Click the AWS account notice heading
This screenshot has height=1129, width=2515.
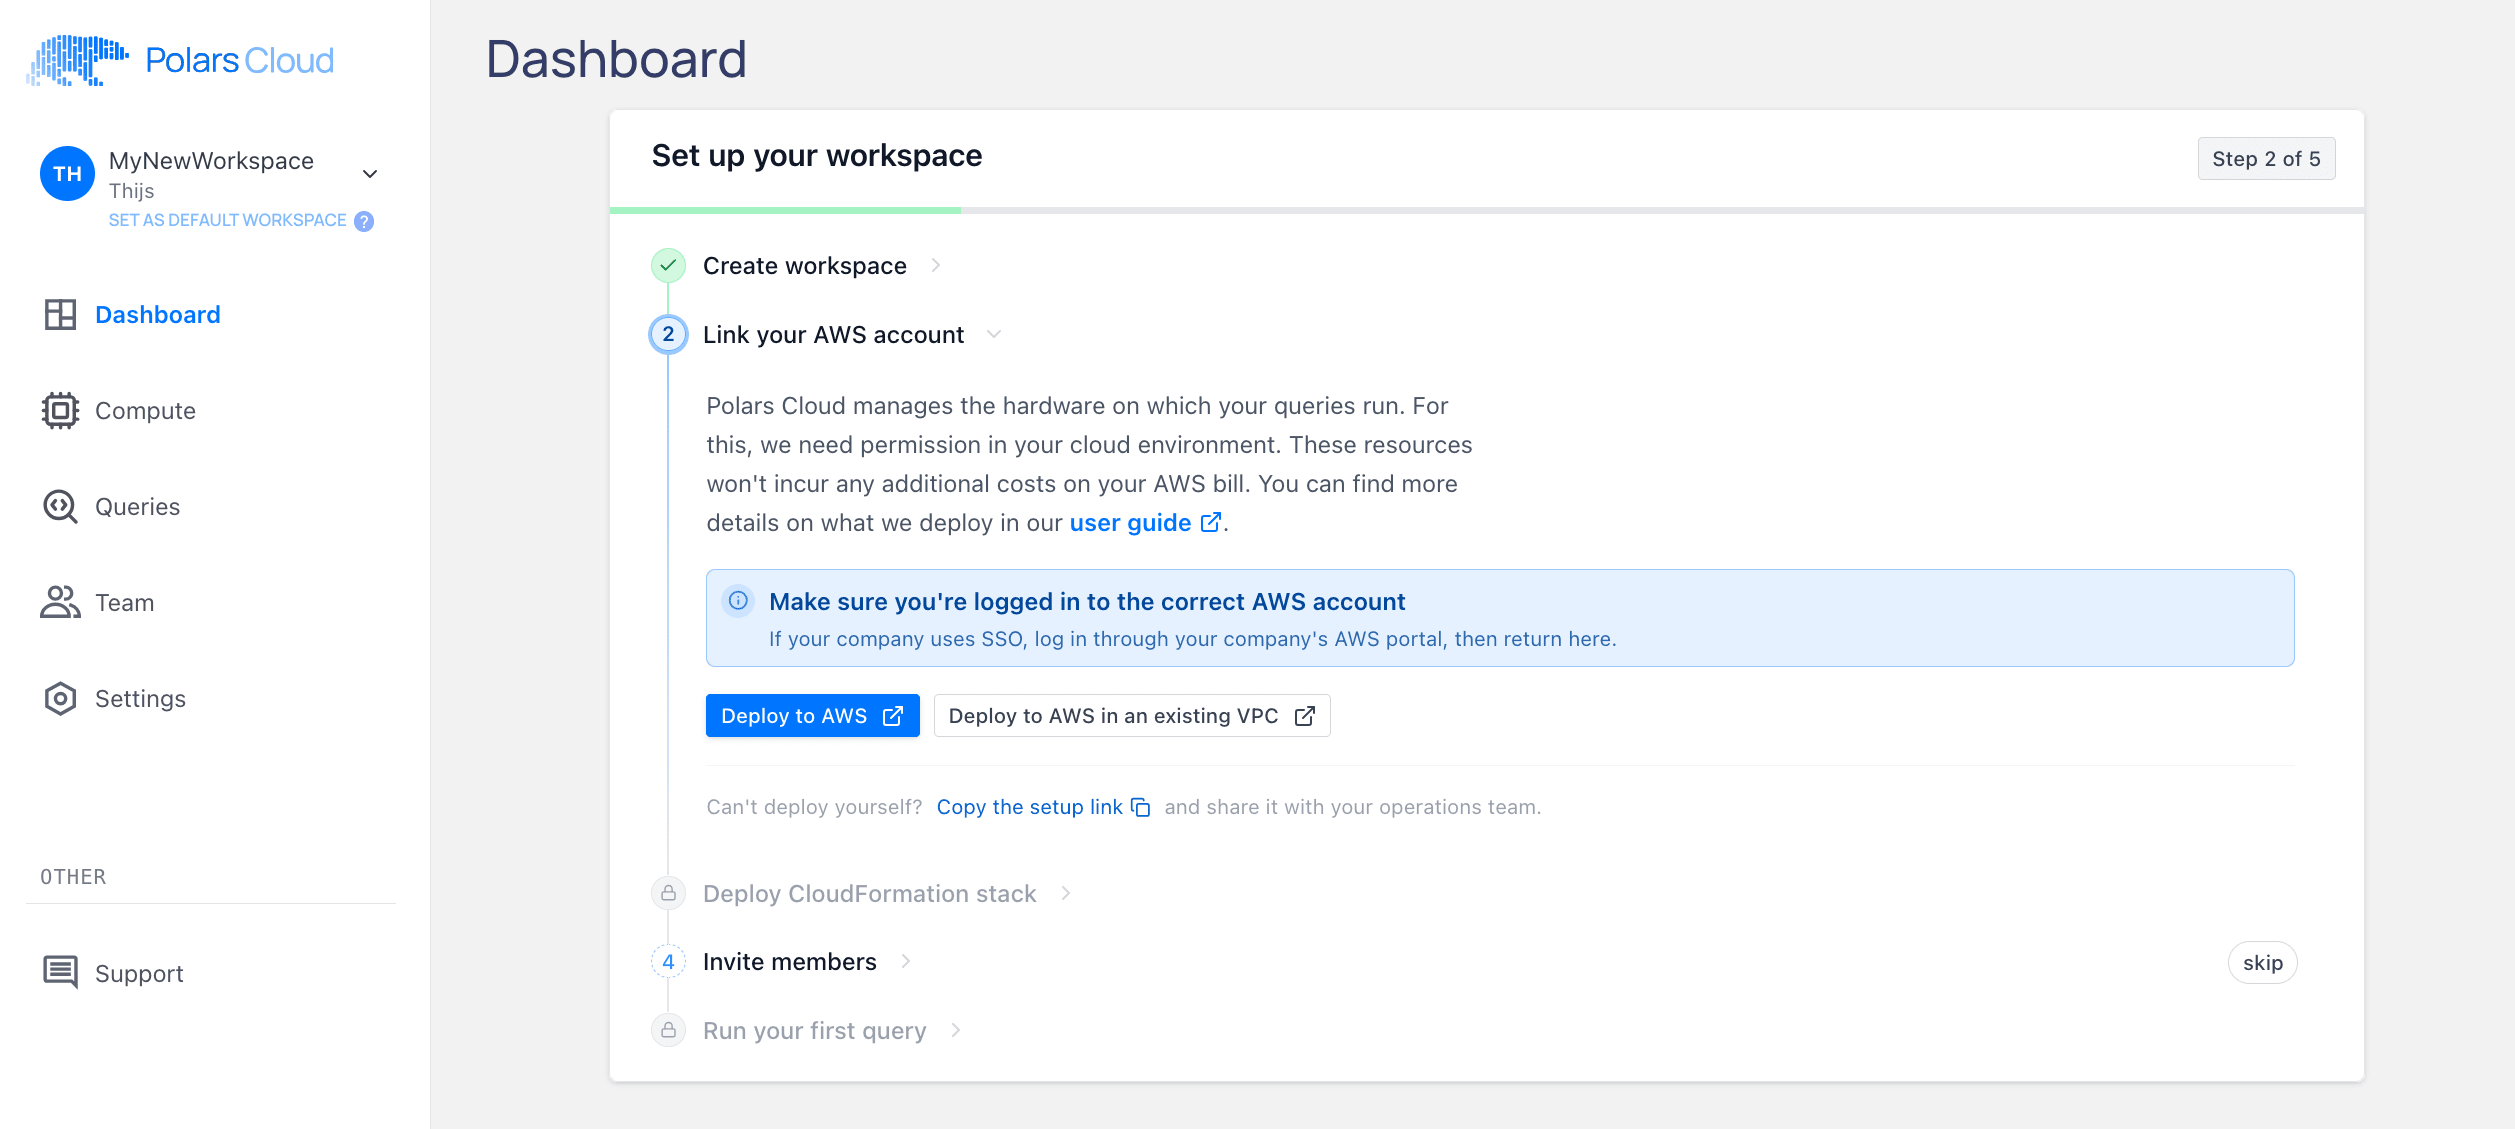click(x=1087, y=602)
